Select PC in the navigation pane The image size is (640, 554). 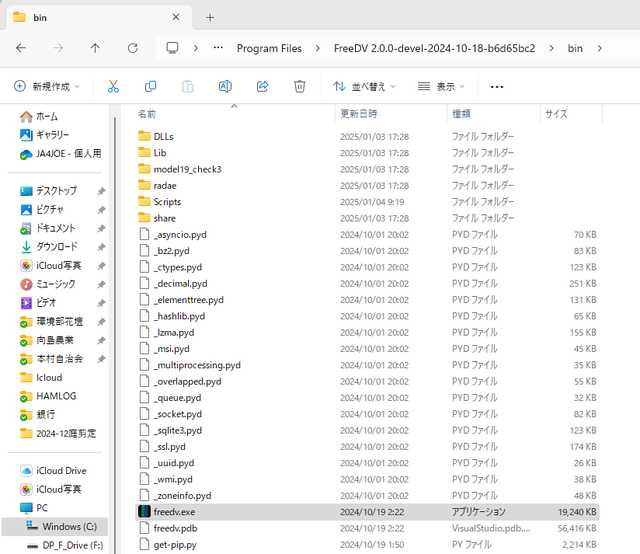[34, 508]
